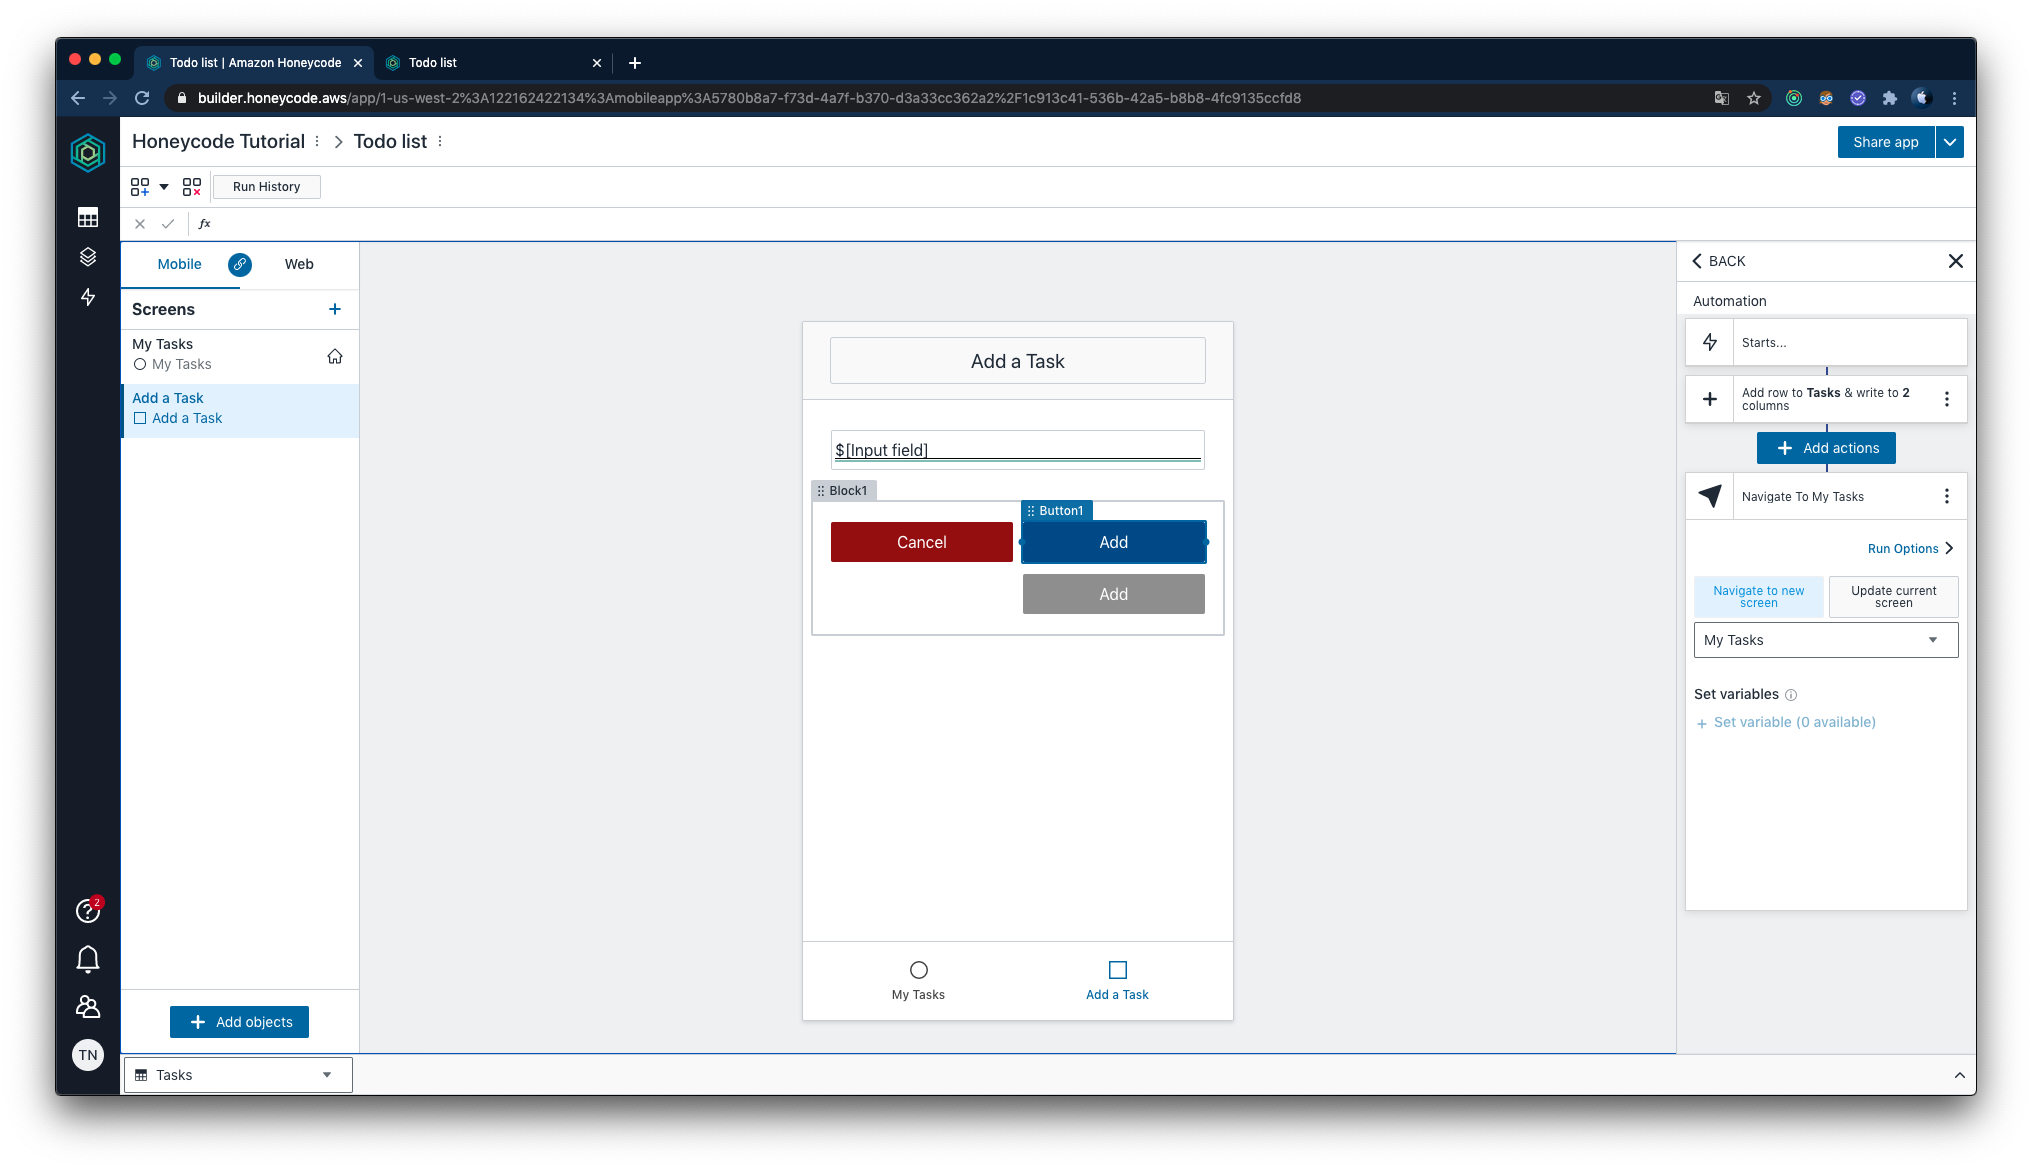Open Navigate To My Tasks options dots
The image size is (2032, 1169).
pyautogui.click(x=1947, y=496)
